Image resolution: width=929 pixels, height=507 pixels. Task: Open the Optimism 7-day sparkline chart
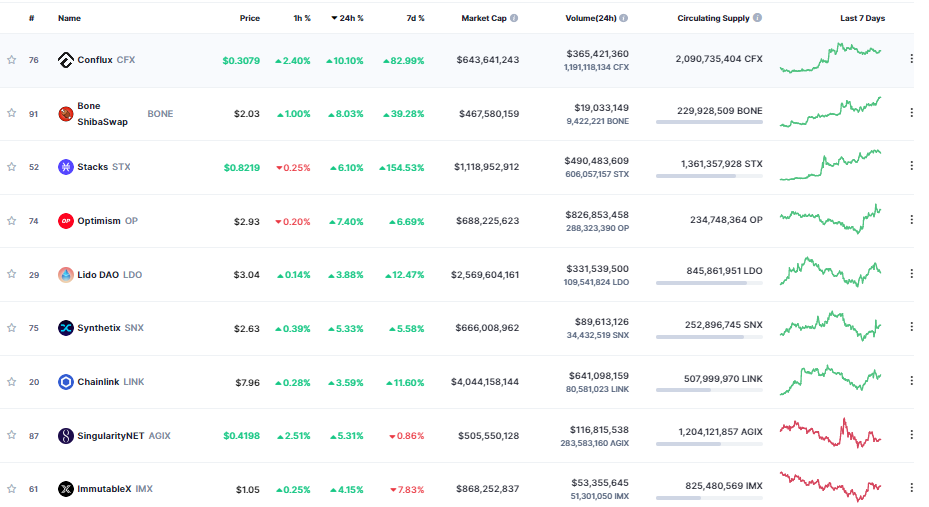click(830, 219)
